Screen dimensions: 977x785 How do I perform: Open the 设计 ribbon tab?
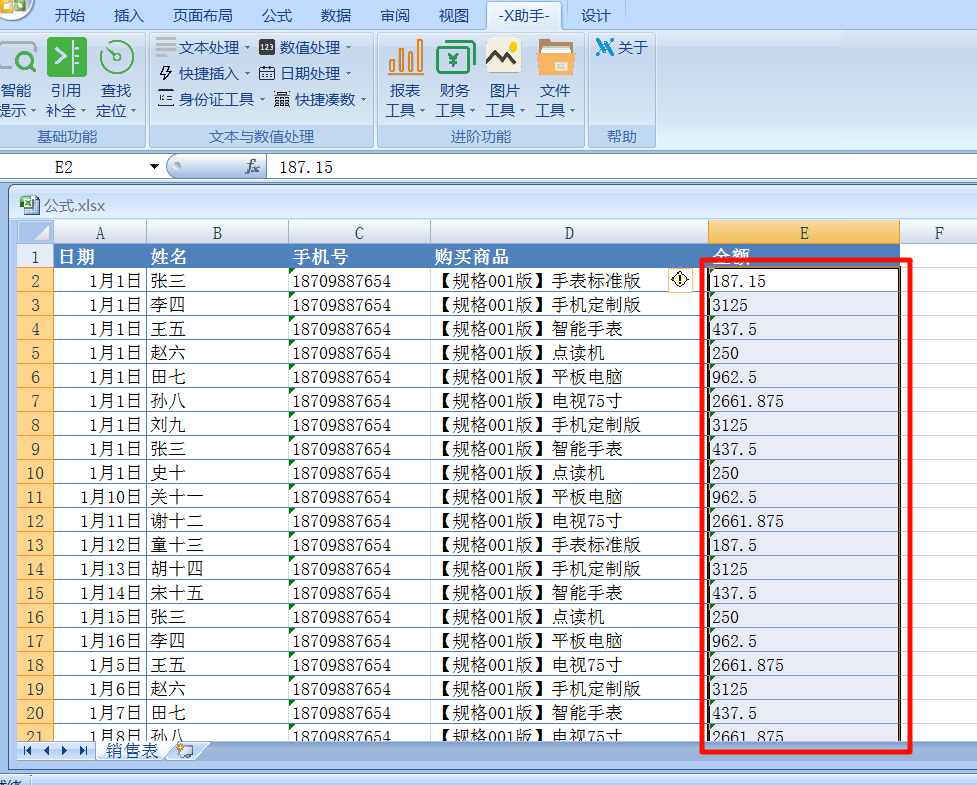tap(596, 15)
